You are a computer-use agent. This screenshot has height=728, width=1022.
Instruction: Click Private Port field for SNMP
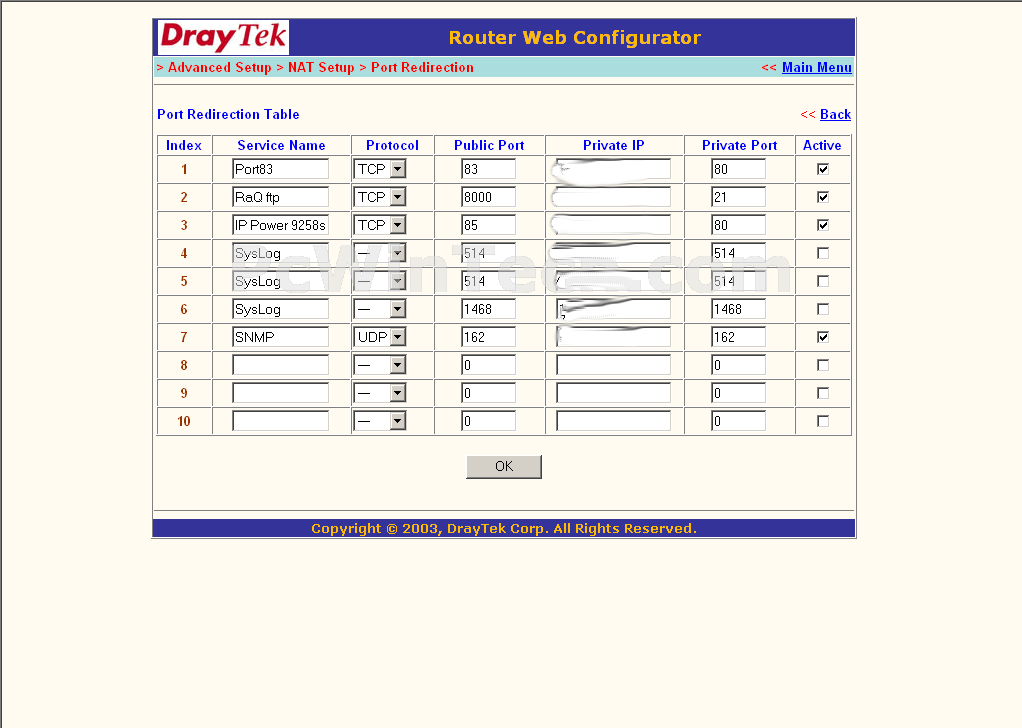tap(738, 337)
